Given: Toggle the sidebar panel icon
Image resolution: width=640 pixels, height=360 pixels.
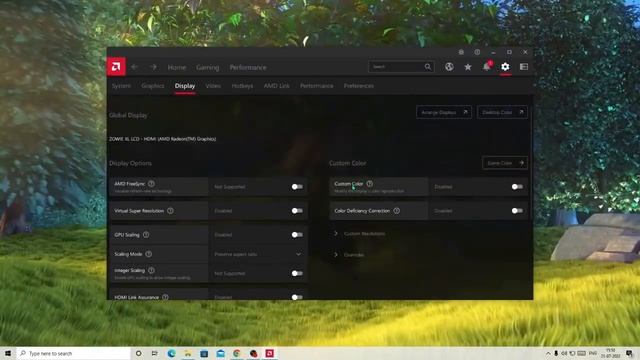Looking at the screenshot, I should click(x=524, y=67).
